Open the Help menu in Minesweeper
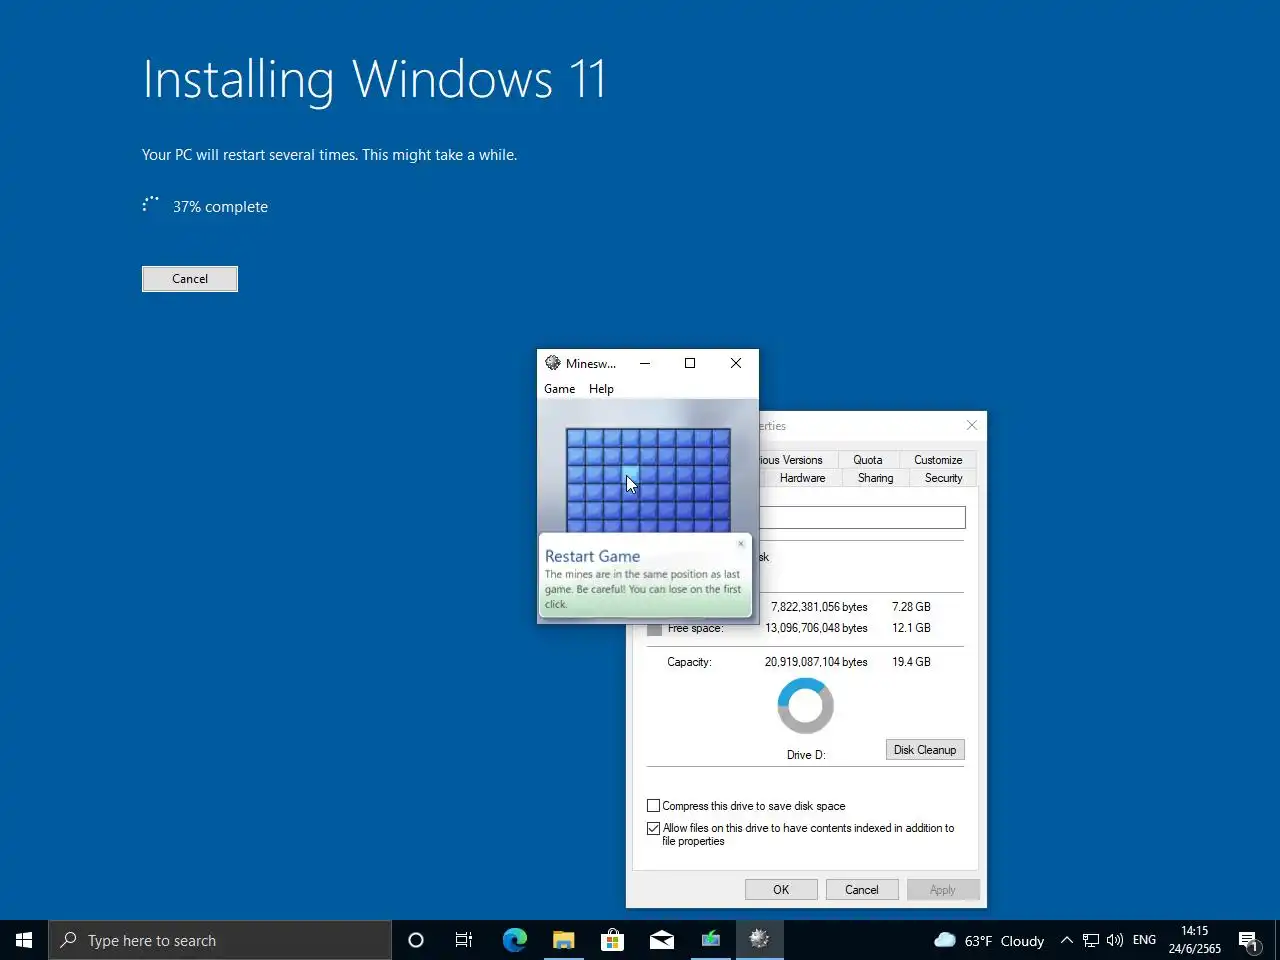The width and height of the screenshot is (1280, 960). point(601,389)
